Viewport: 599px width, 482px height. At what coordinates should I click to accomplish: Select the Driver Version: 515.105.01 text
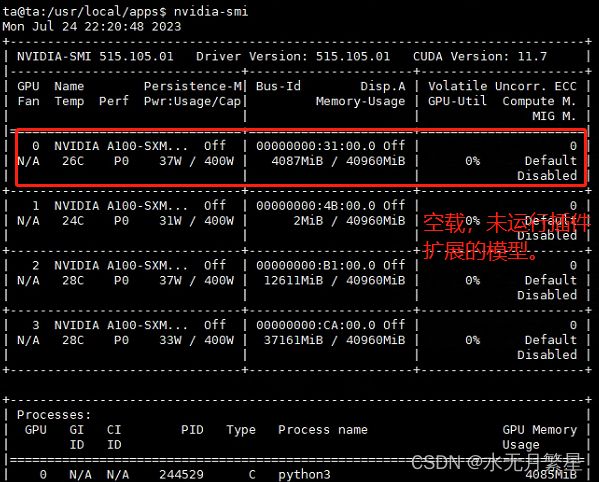click(293, 57)
